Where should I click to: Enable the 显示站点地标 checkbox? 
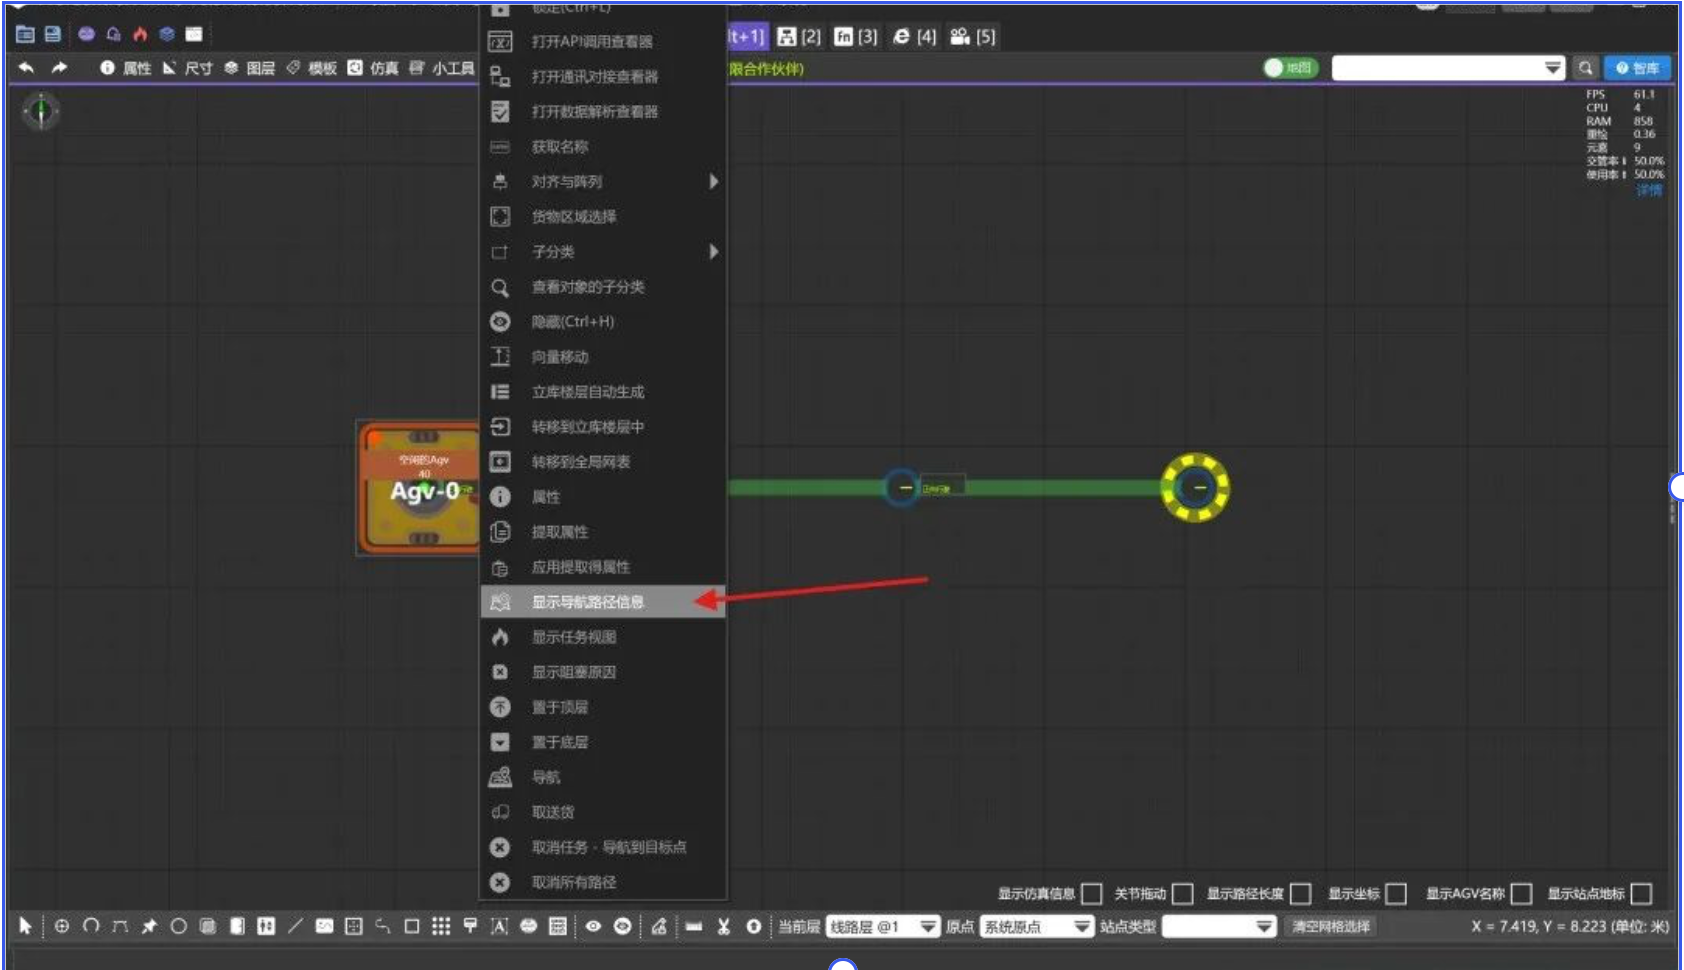1641,894
